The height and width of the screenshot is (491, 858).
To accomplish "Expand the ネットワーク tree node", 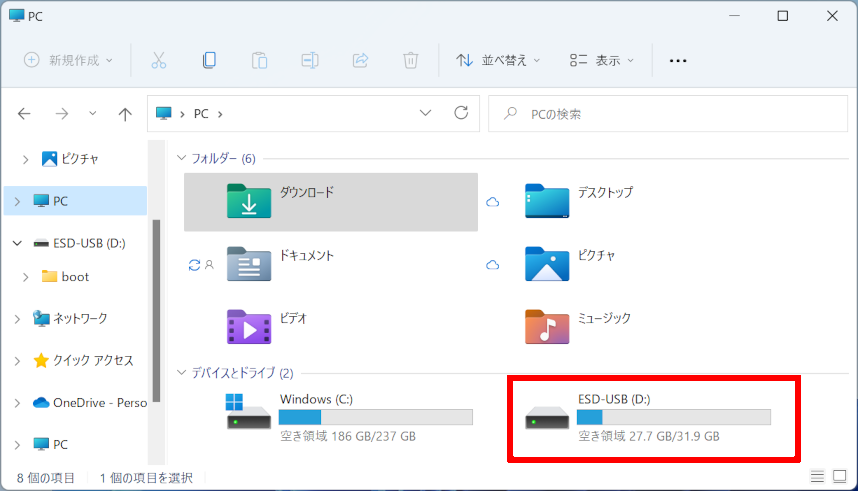I will click(x=17, y=319).
